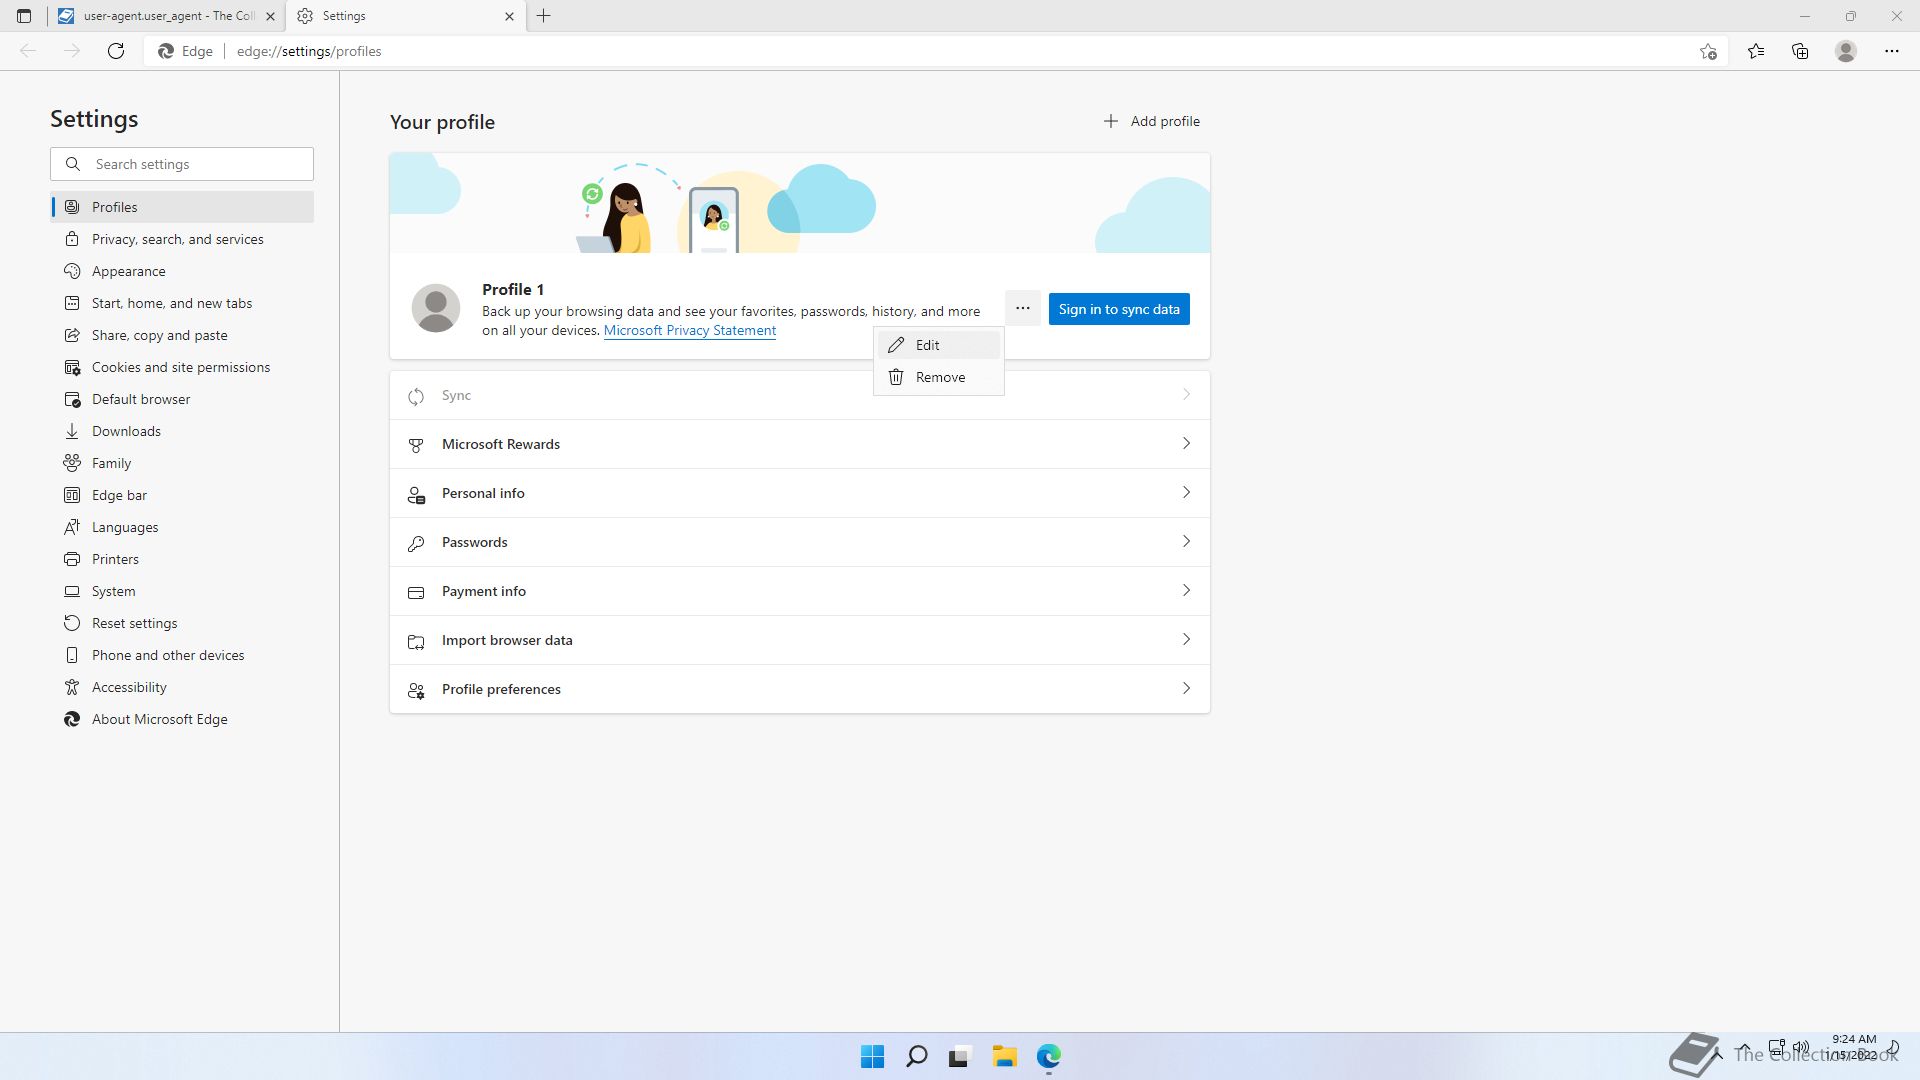Open Default browser settings

(x=182, y=399)
